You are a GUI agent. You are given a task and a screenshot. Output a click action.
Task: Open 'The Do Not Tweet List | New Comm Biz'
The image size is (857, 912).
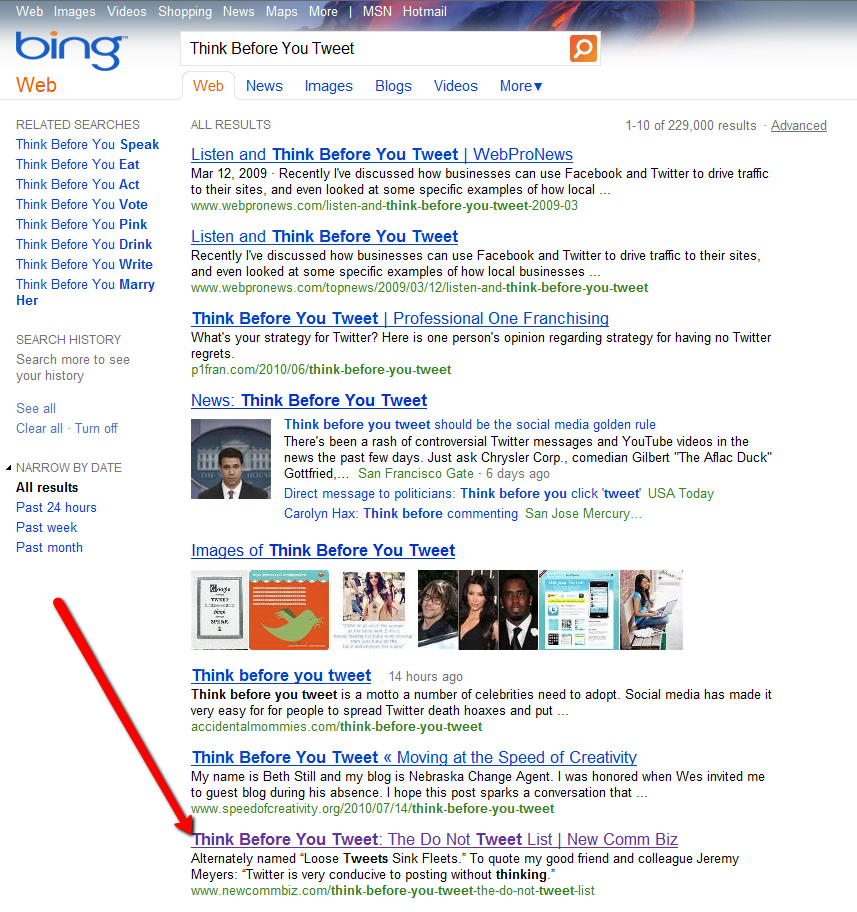(x=435, y=839)
